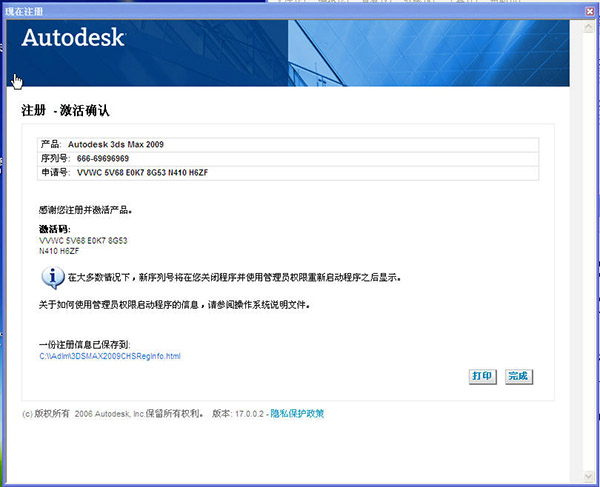Select the serial number 666-69696969
The width and height of the screenshot is (600, 487).
point(103,158)
